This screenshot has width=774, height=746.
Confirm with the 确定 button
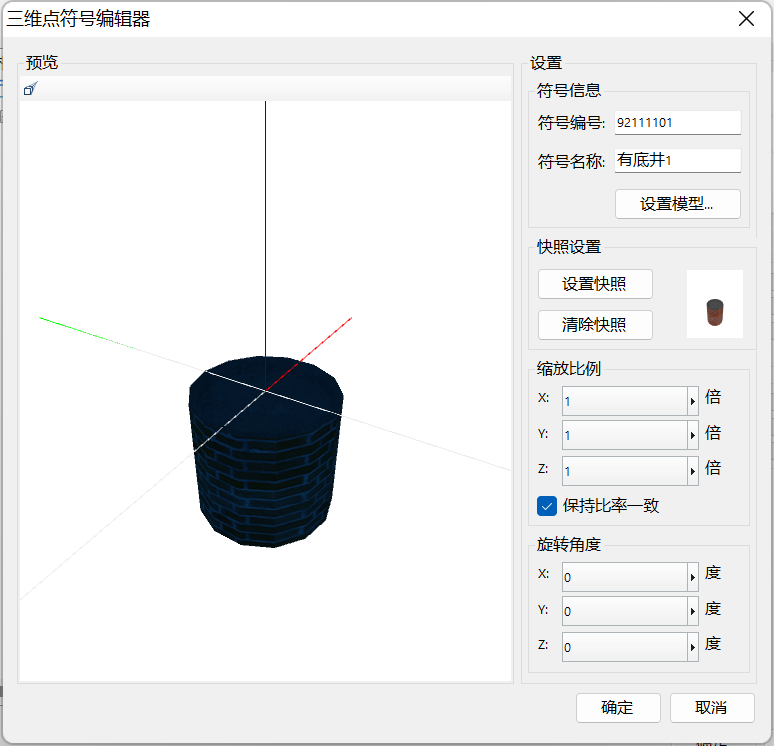618,708
